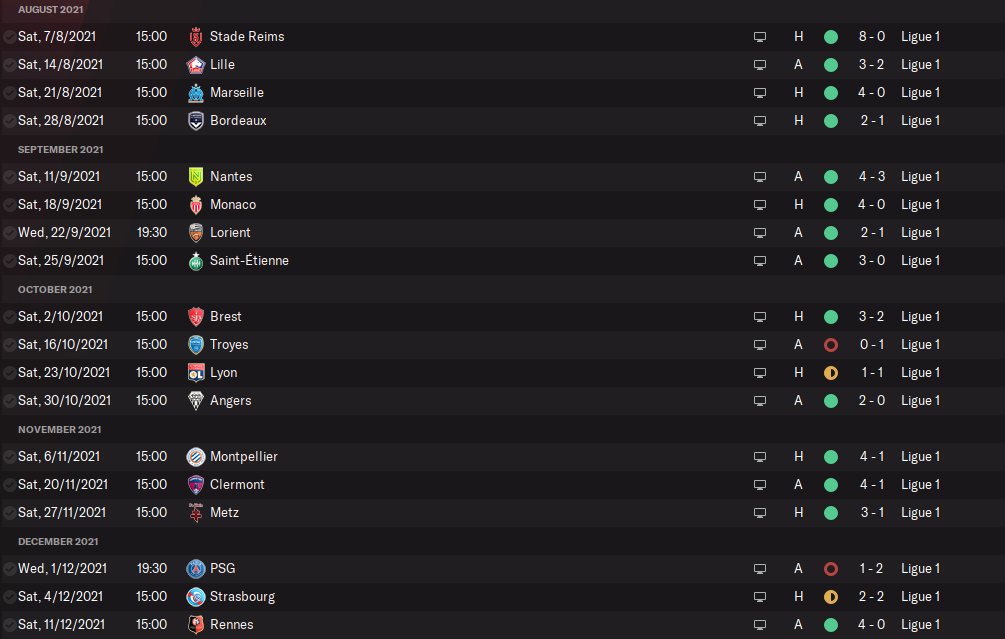This screenshot has width=1005, height=639.
Task: Click the PSG club badge
Action: click(x=195, y=568)
